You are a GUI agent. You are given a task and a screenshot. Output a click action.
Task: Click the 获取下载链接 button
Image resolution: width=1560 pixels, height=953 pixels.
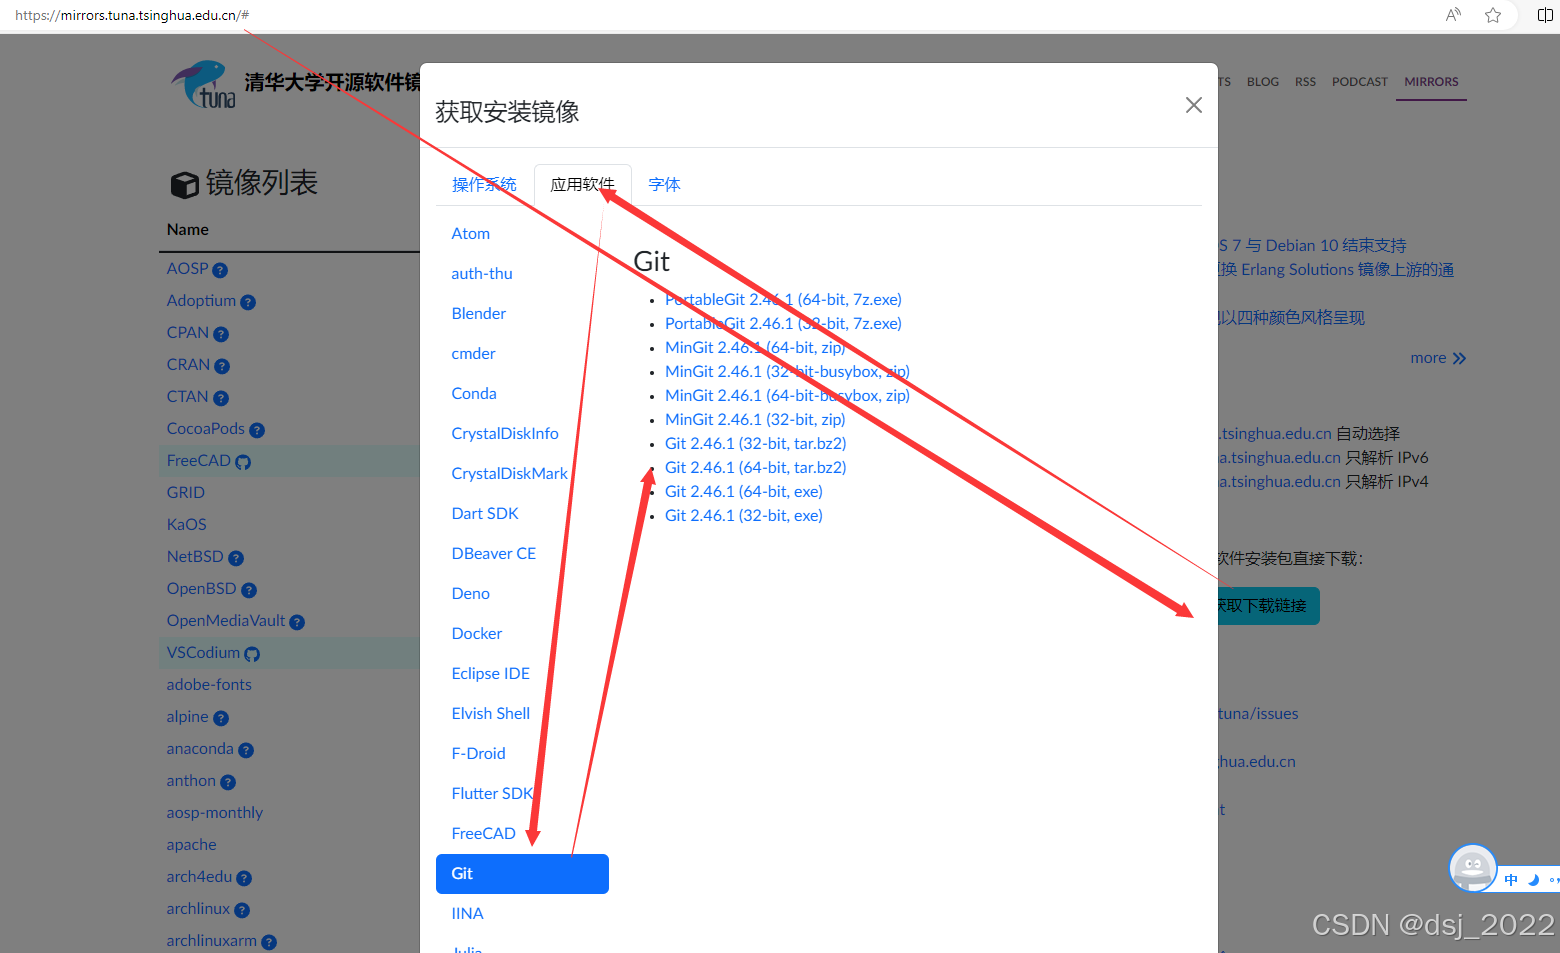[1268, 606]
